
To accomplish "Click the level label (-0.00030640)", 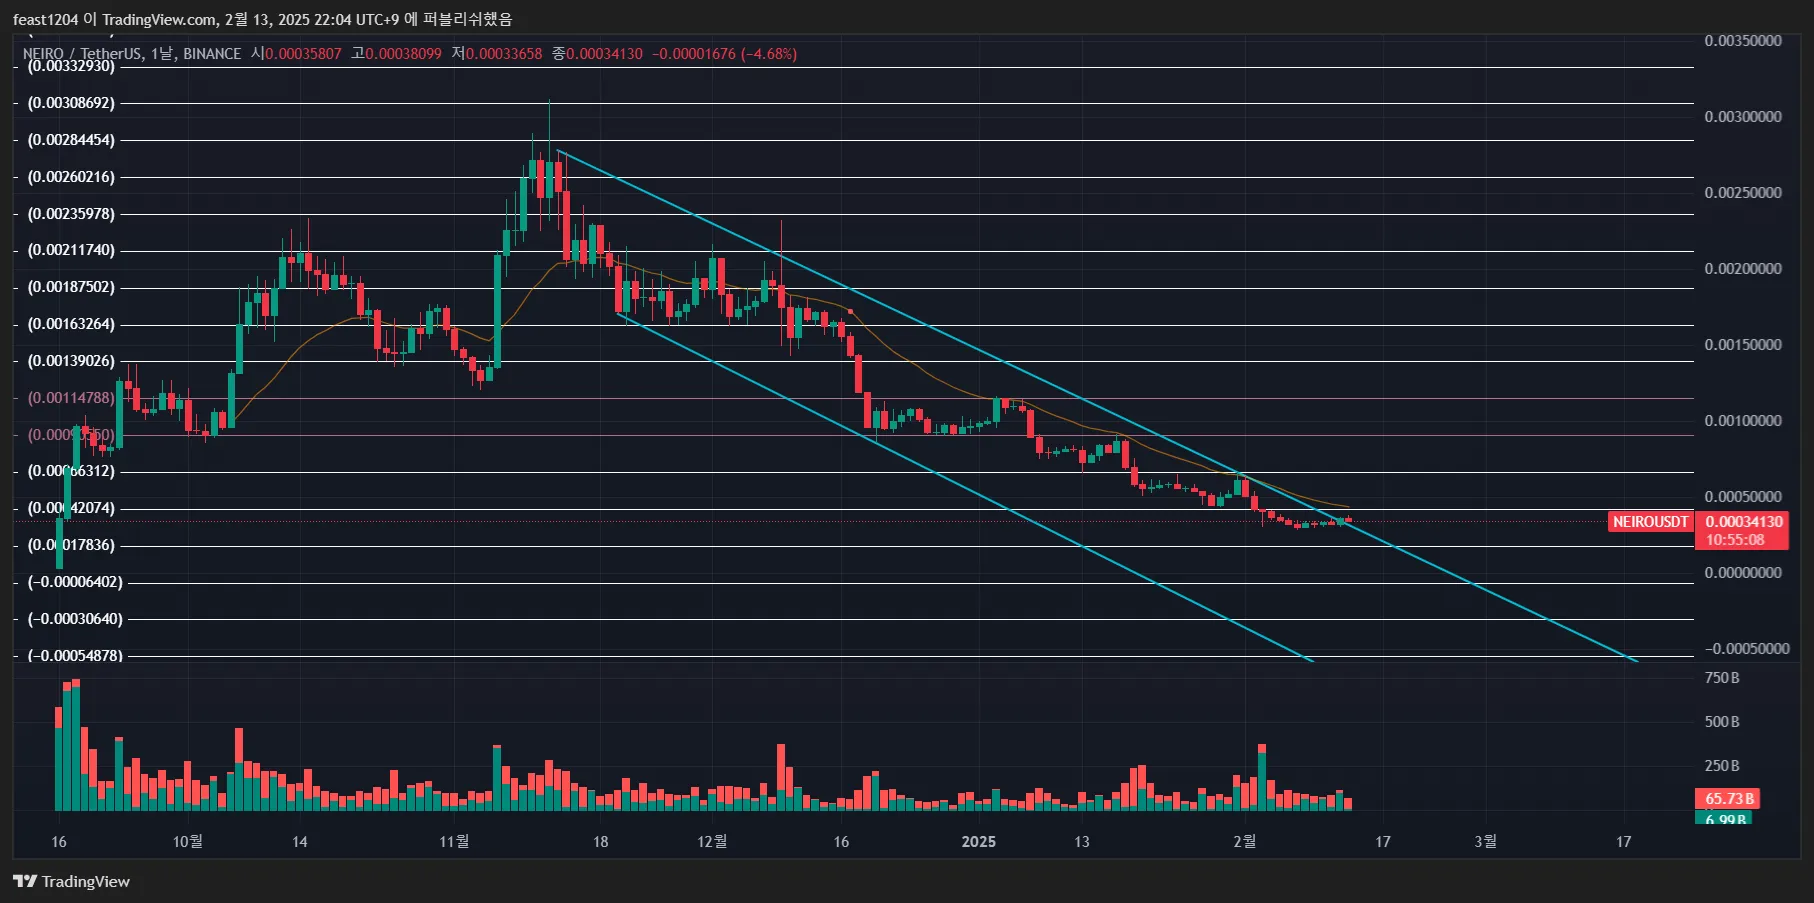I will 75,619.
